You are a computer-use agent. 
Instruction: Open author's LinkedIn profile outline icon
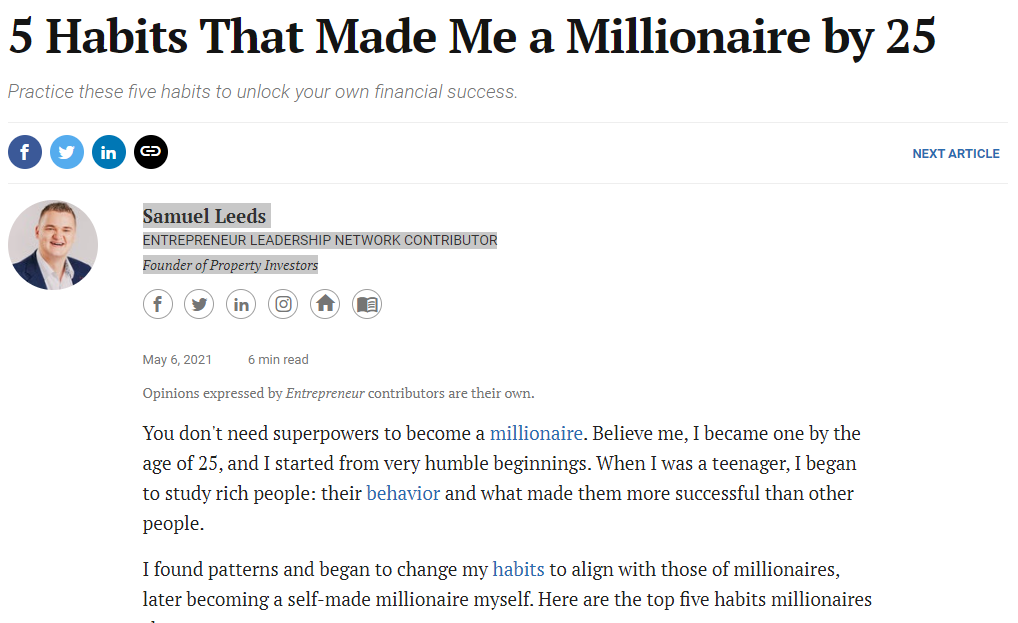(x=241, y=304)
